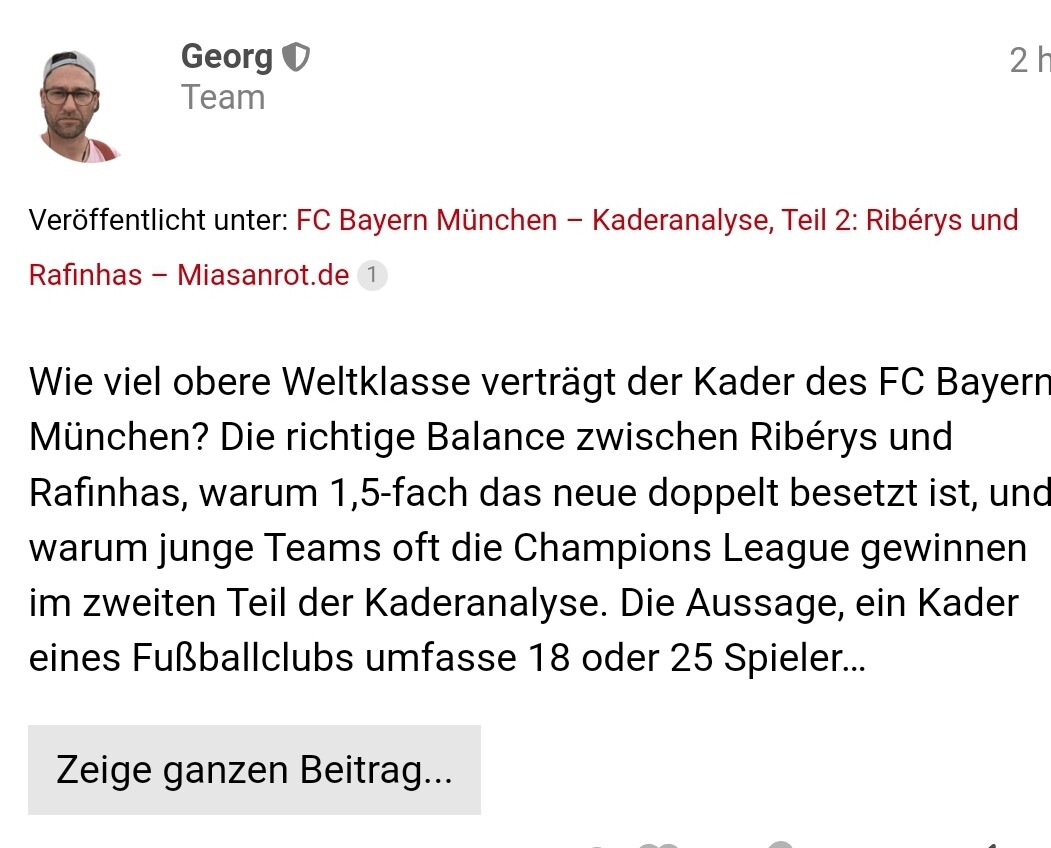Click the moderator shield icon beside Georg
Viewport: 1051px width, 848px height.
pyautogui.click(x=296, y=58)
